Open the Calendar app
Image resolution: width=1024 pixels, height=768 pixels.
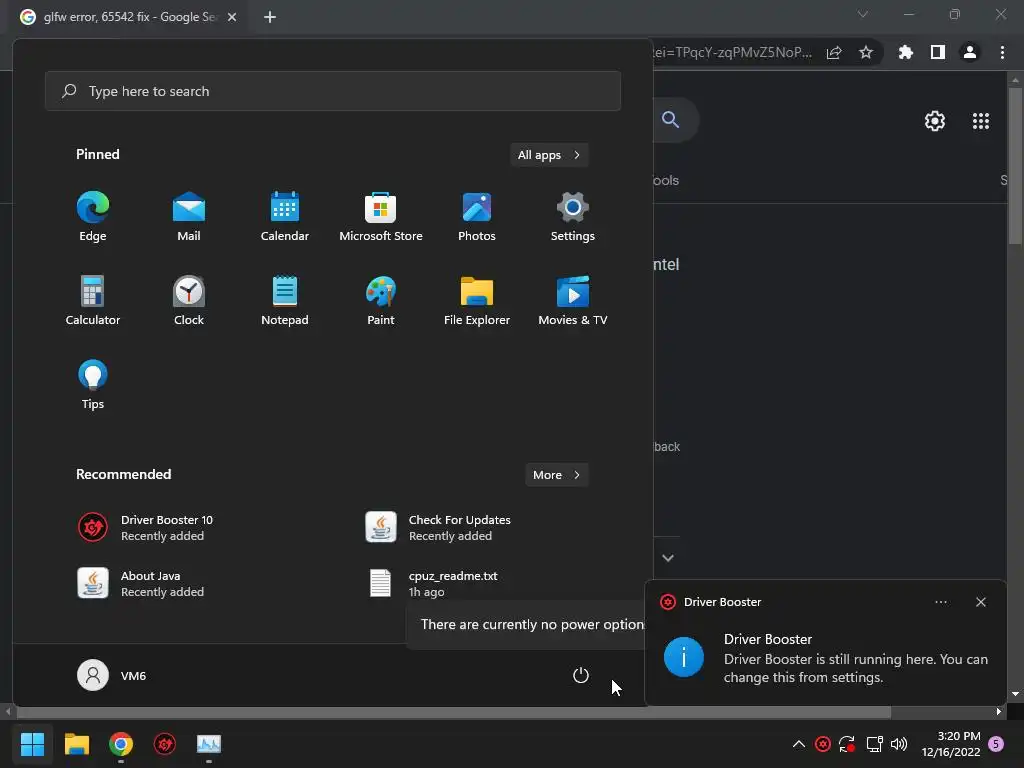coord(285,217)
